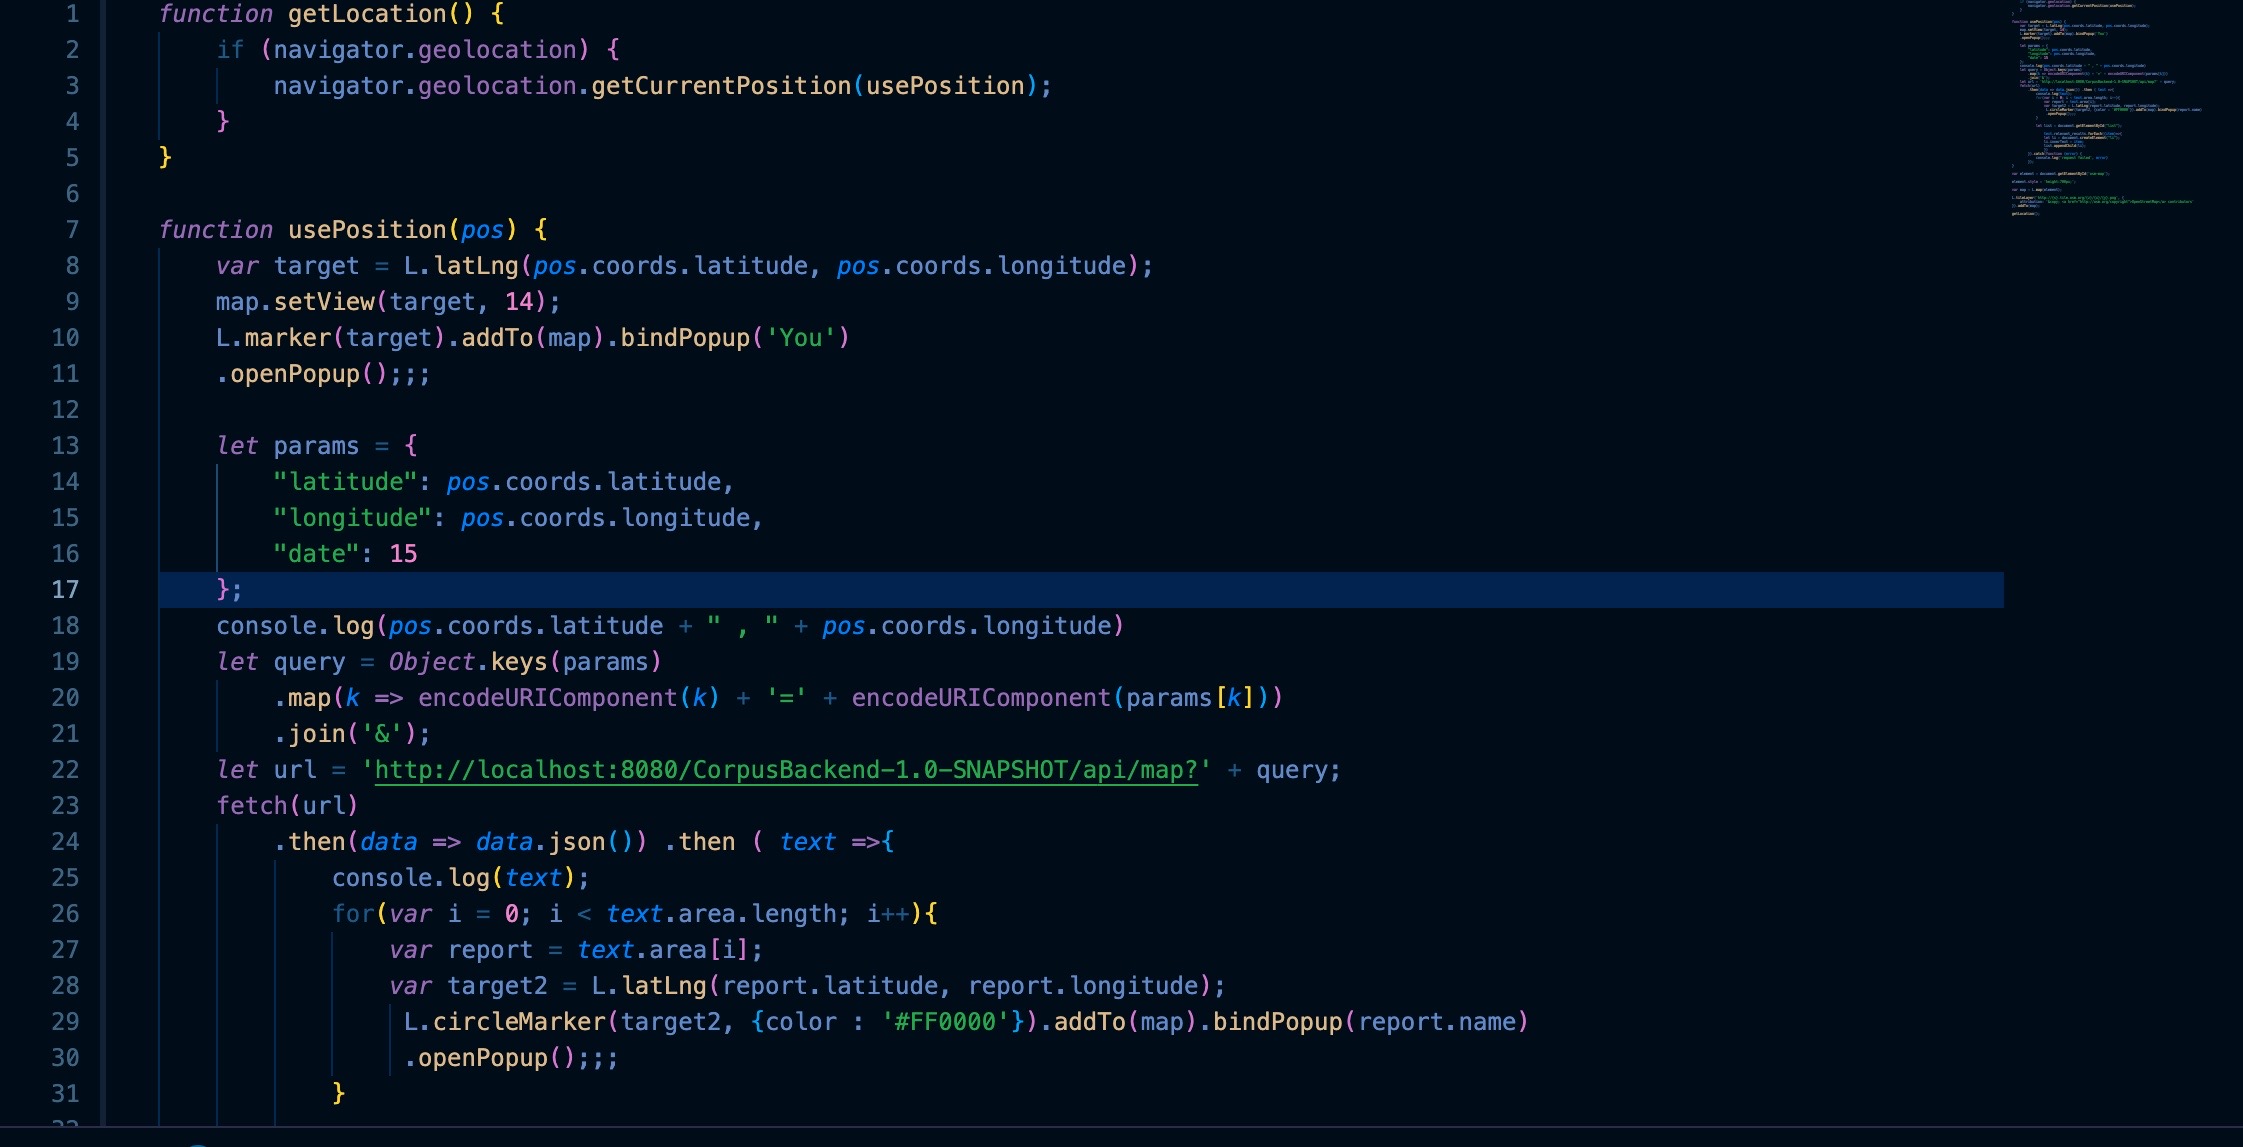Click line number 17 in the gutter
2243x1147 pixels.
point(65,590)
